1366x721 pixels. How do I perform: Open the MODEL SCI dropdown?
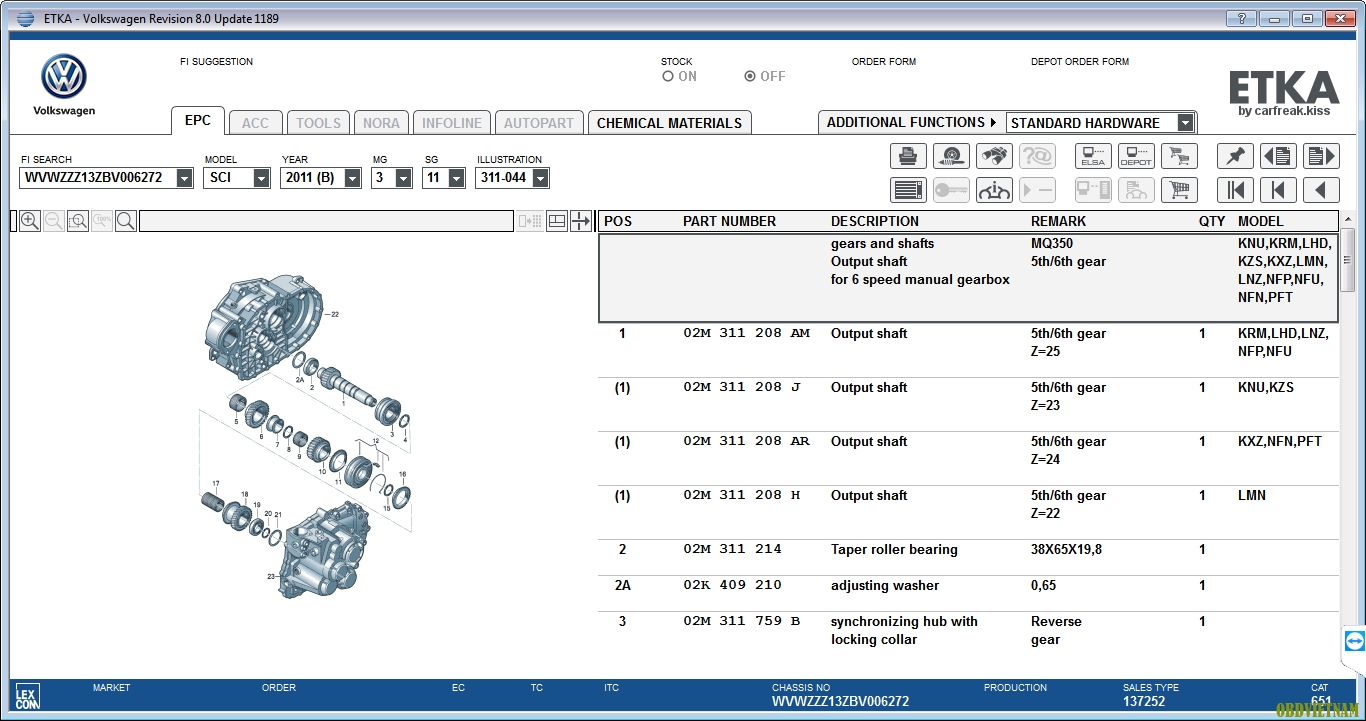[x=261, y=178]
